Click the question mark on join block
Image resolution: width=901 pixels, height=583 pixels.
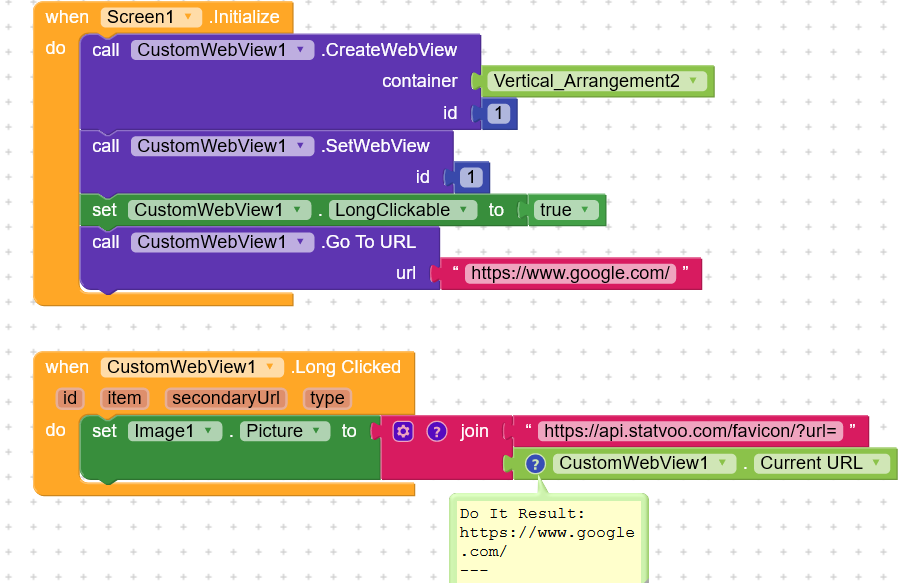pyautogui.click(x=437, y=431)
